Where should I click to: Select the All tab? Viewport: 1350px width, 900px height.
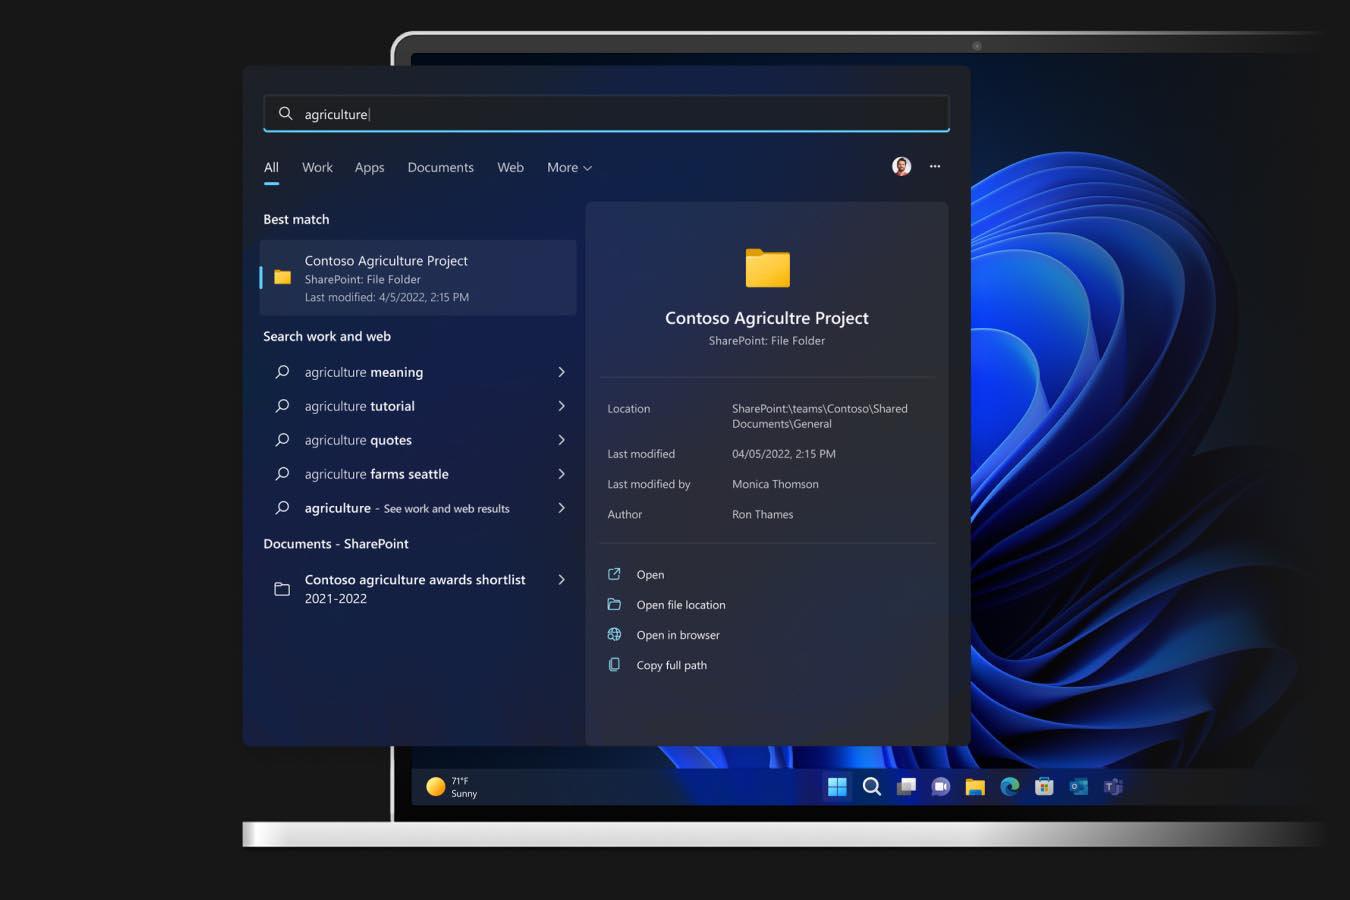(271, 167)
